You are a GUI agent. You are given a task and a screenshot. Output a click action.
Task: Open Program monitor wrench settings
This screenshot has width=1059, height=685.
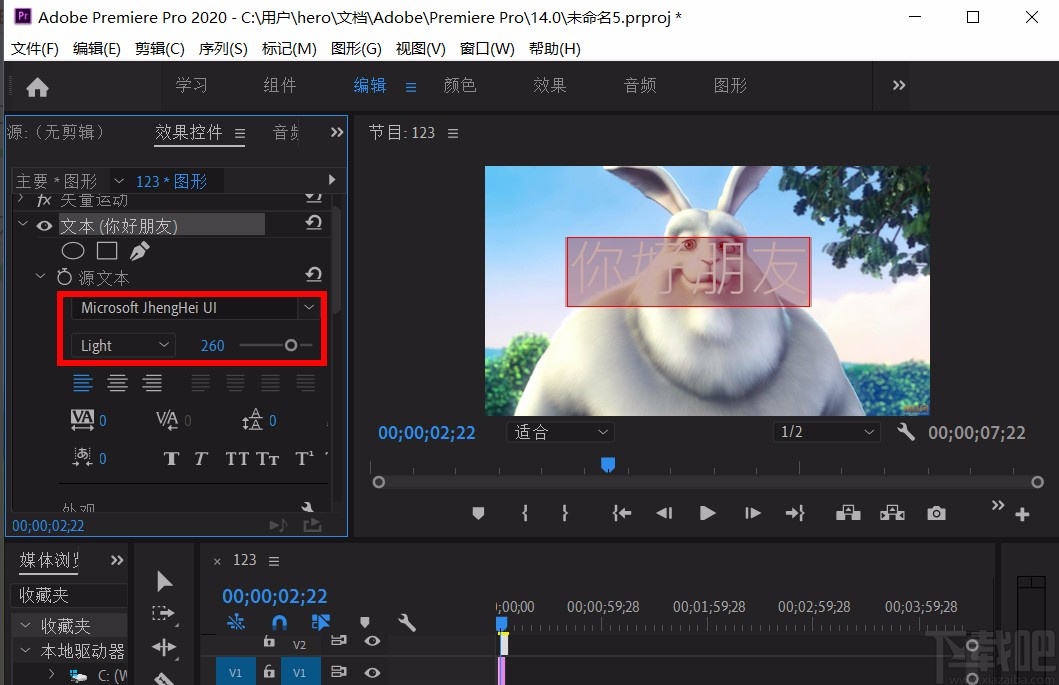[x=905, y=432]
